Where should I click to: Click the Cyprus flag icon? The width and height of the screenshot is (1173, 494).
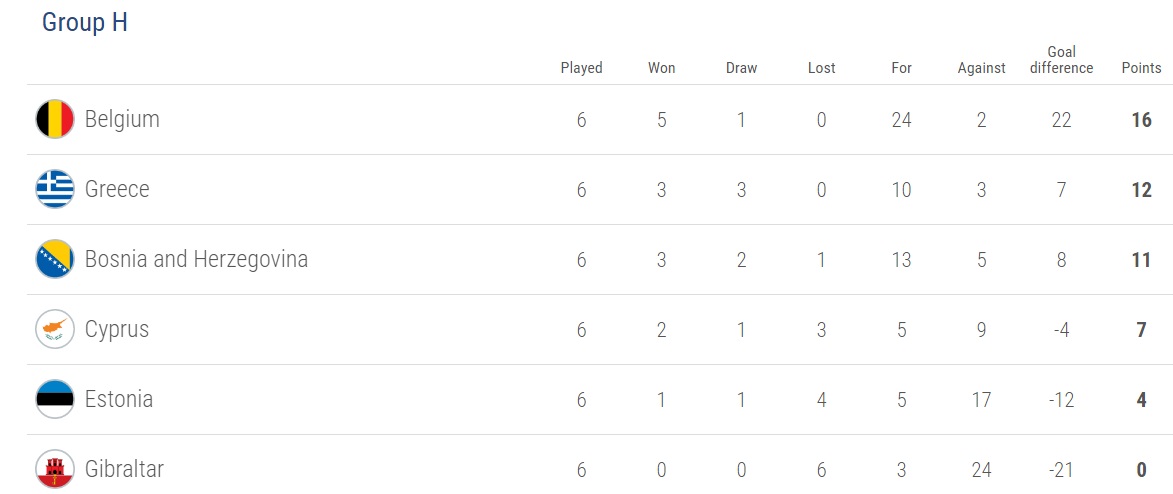pyautogui.click(x=55, y=329)
